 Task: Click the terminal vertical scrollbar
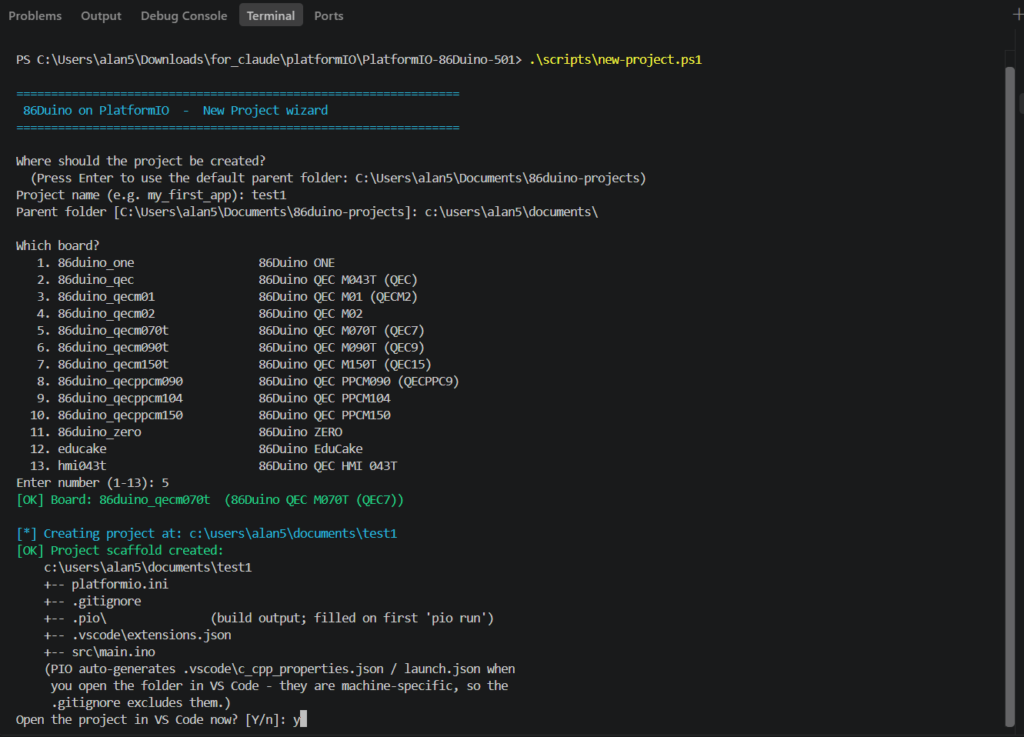(x=1010, y=396)
